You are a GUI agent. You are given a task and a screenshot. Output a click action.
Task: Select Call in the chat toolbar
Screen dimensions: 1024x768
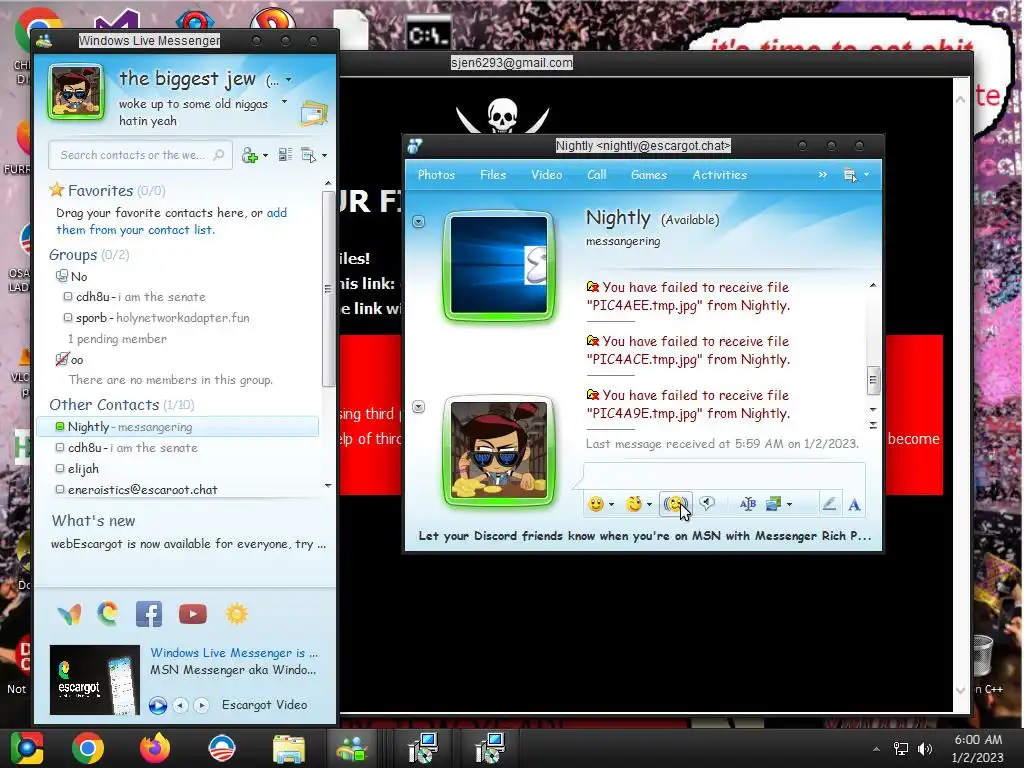pos(596,174)
